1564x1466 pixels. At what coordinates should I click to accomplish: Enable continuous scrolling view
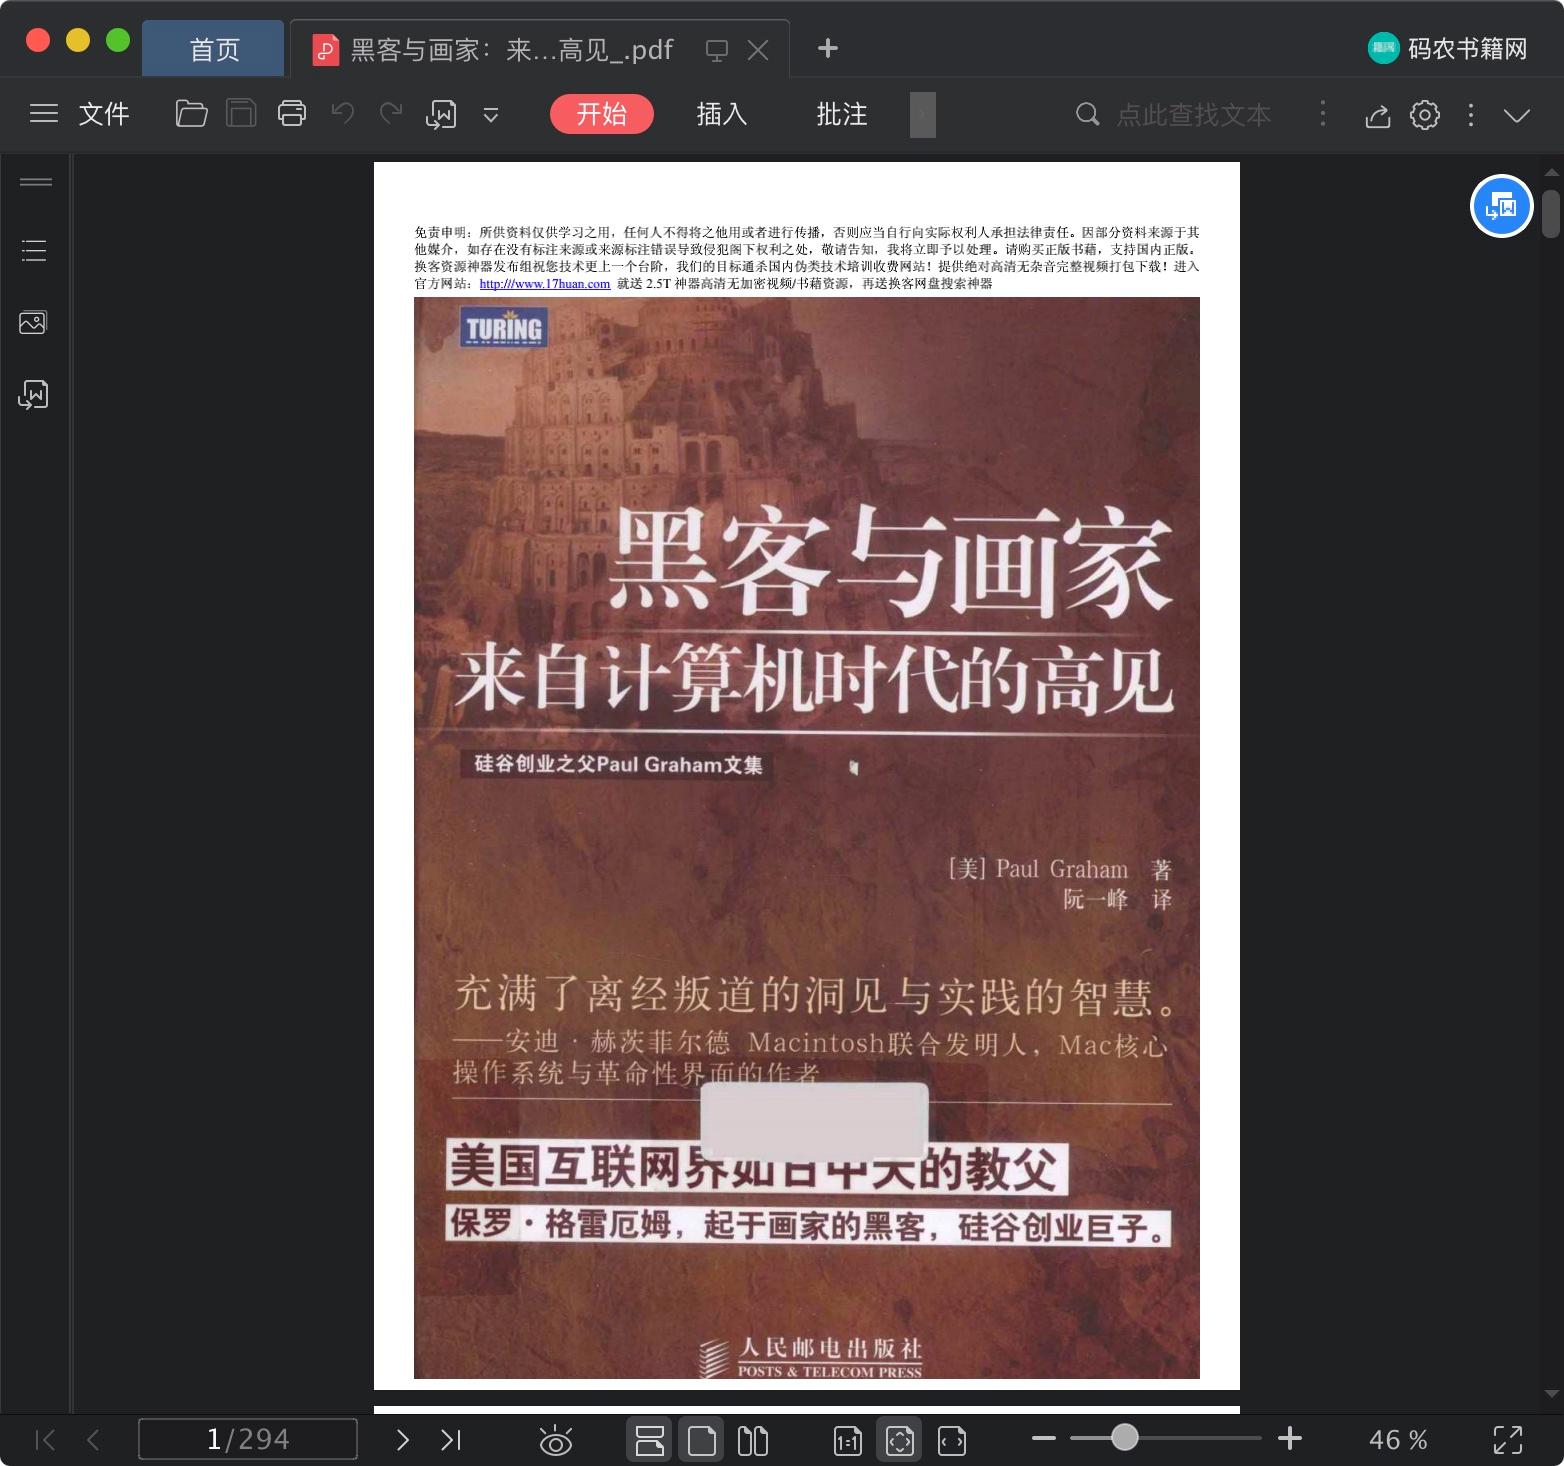(650, 1440)
